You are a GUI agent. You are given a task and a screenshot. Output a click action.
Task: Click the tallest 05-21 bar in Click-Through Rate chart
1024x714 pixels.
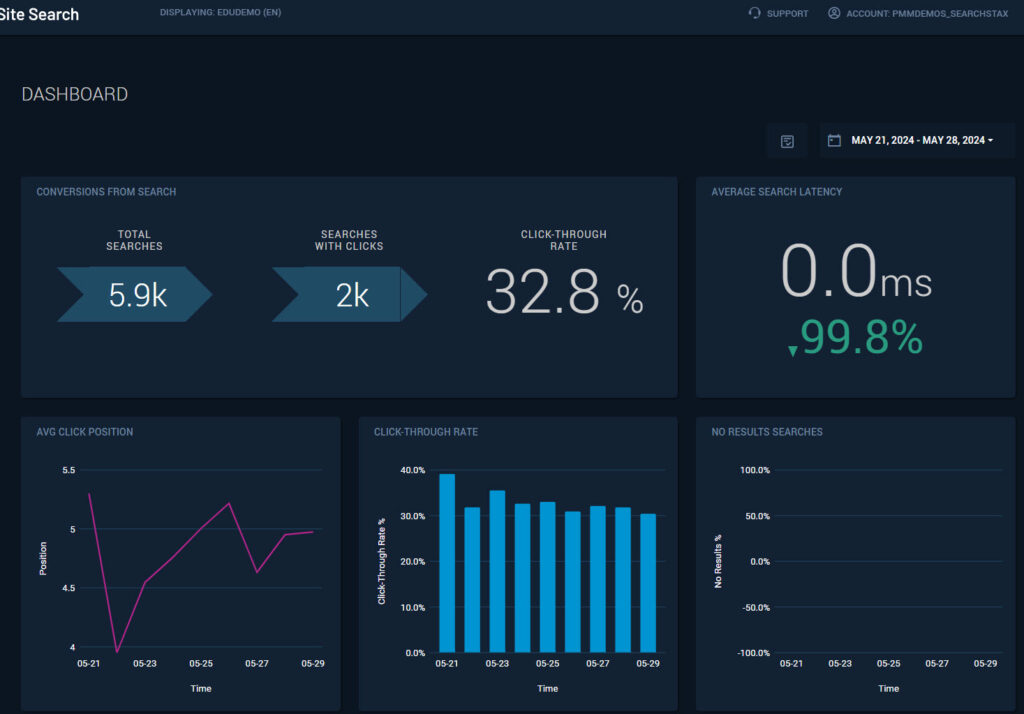click(447, 560)
